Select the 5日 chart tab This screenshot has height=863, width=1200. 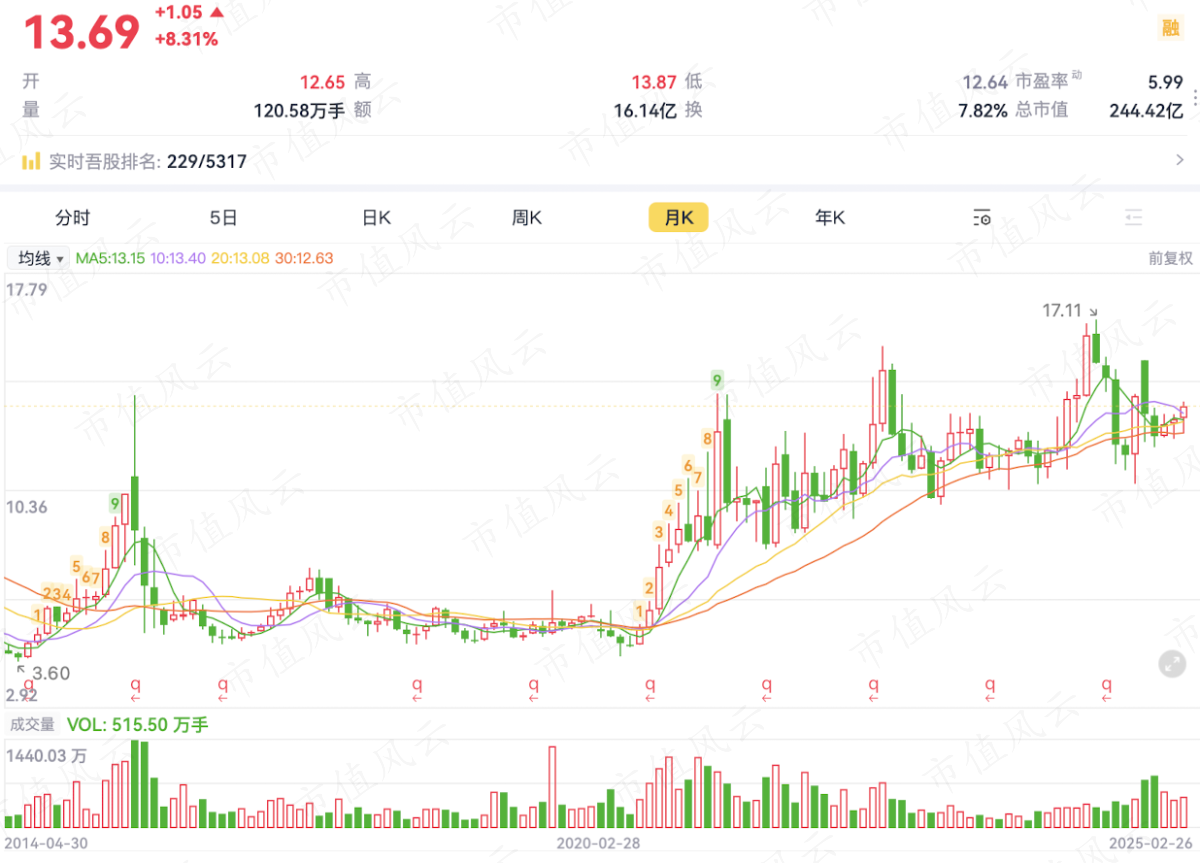pyautogui.click(x=224, y=218)
